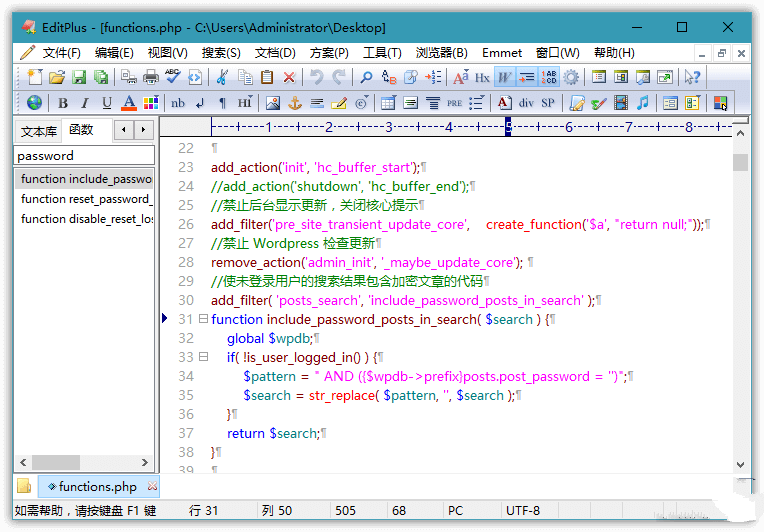Click the password filter input field
Screen dimensions: 764x532
(x=84, y=156)
